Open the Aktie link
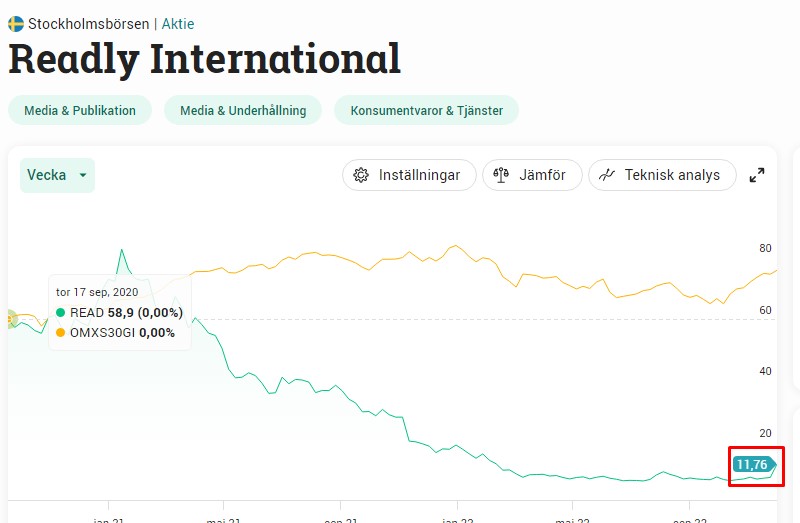Viewport: 800px width, 523px height. click(x=178, y=23)
